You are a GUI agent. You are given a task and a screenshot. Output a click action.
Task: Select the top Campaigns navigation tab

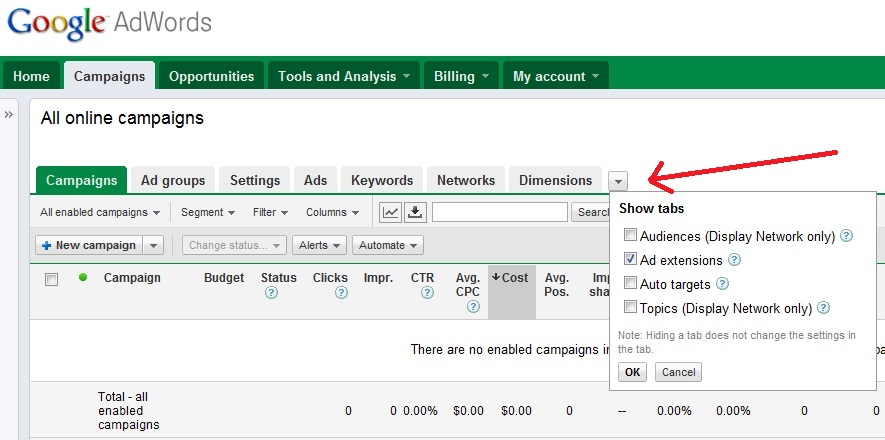(x=109, y=76)
